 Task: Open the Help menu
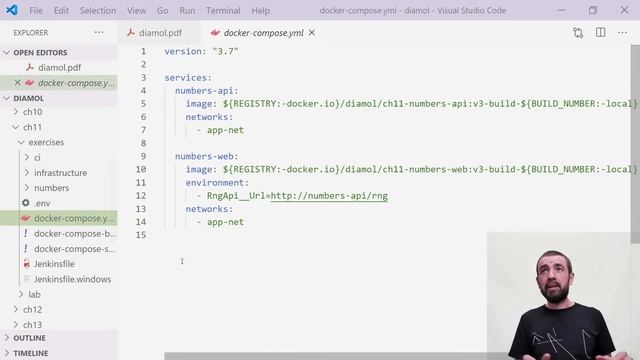coord(260,11)
